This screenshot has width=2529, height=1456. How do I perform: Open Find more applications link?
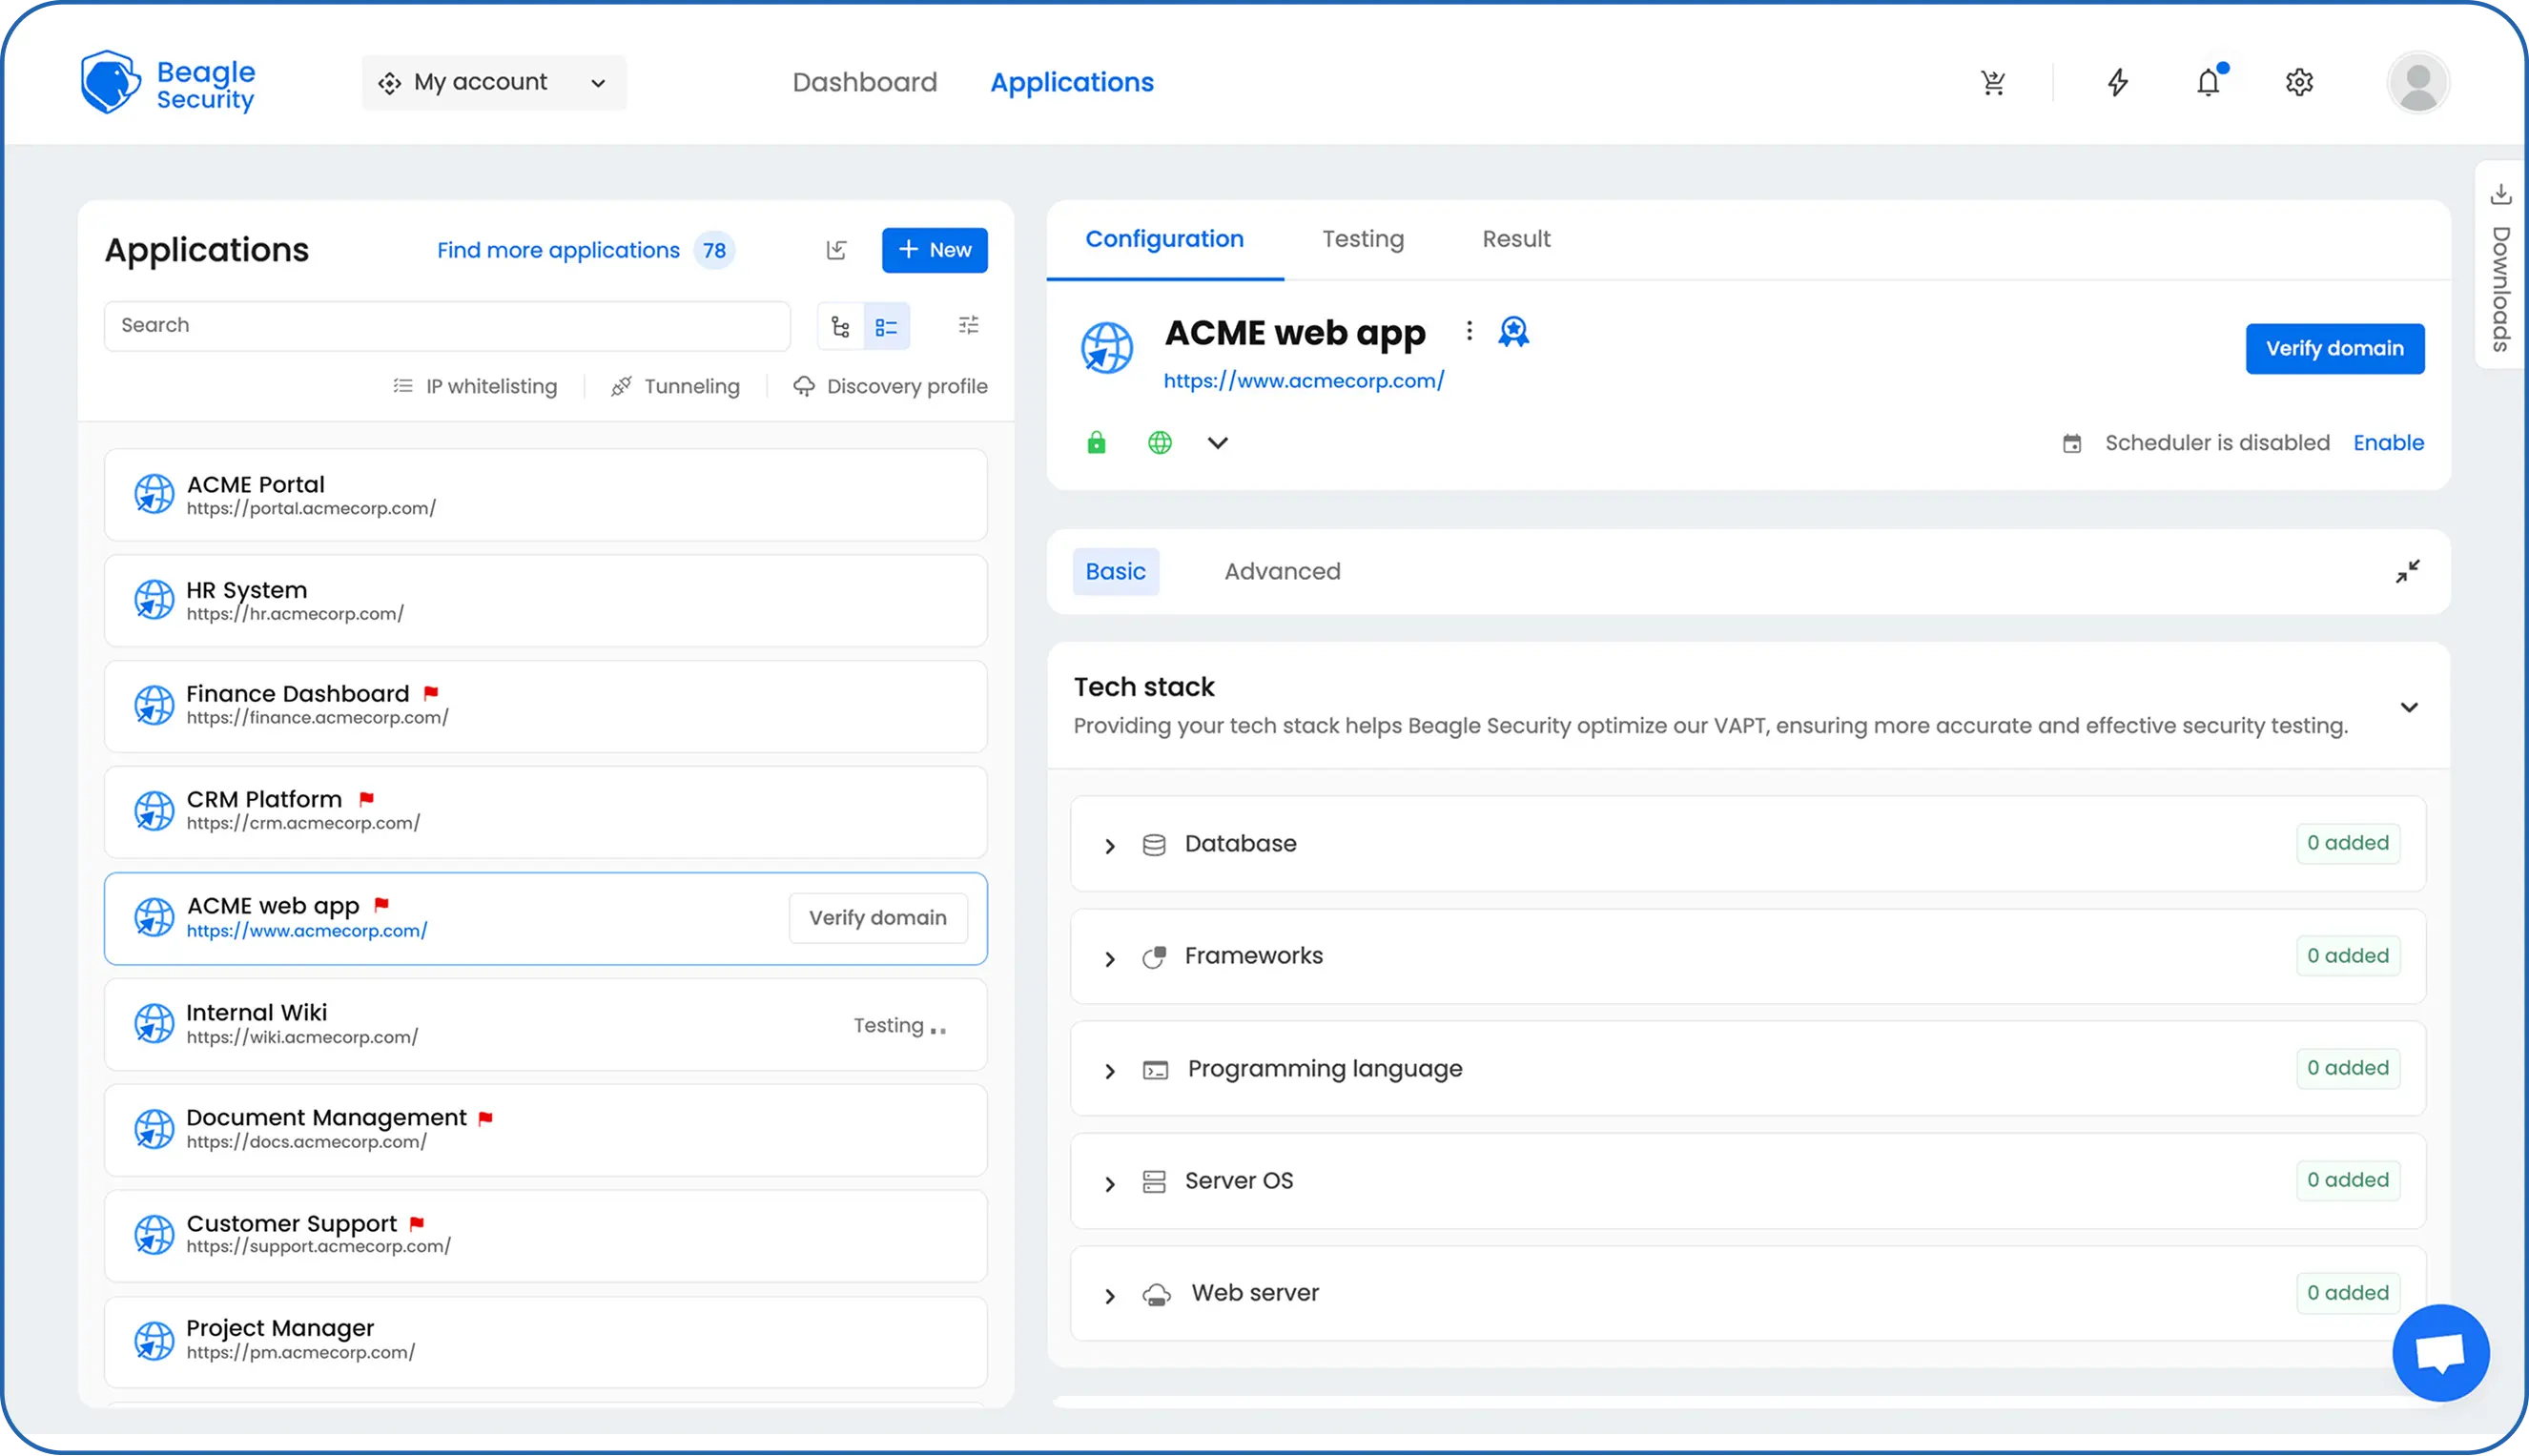558,250
